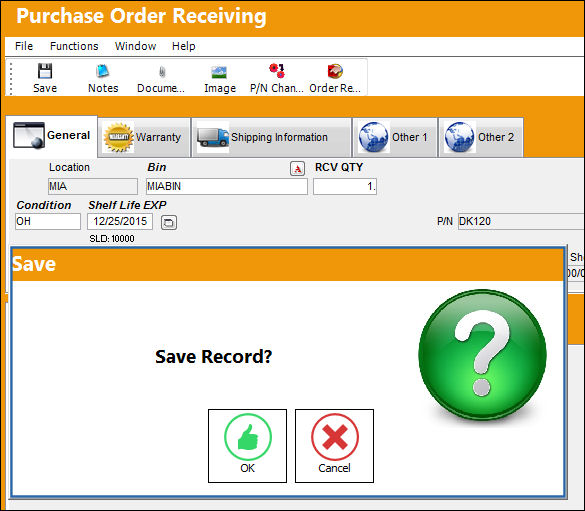Click the RCV QTY input field
The height and width of the screenshot is (511, 585).
345,186
